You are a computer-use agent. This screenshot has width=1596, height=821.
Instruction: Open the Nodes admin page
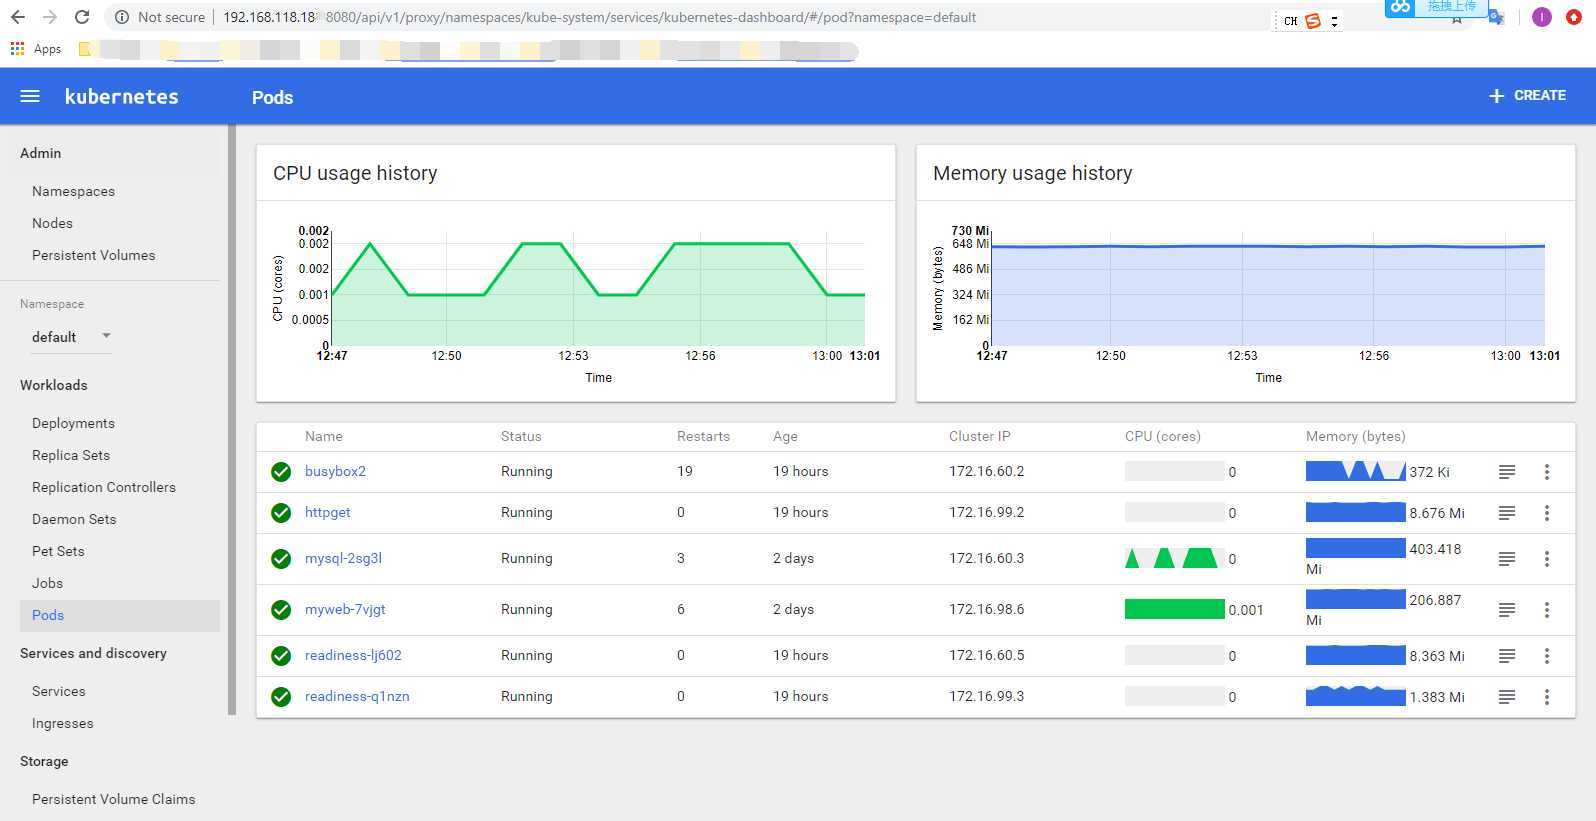click(x=52, y=223)
